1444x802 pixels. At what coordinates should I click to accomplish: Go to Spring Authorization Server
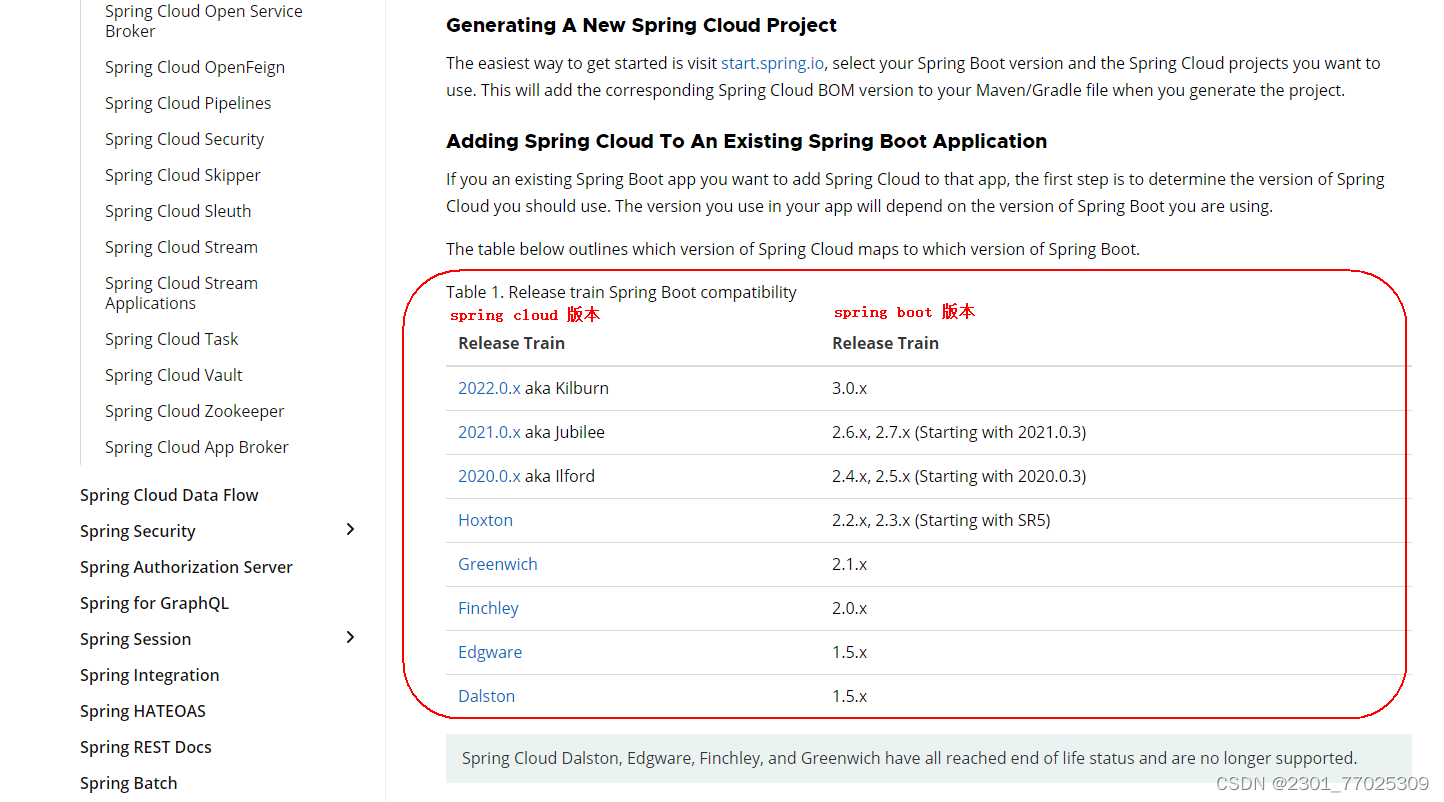pos(186,567)
